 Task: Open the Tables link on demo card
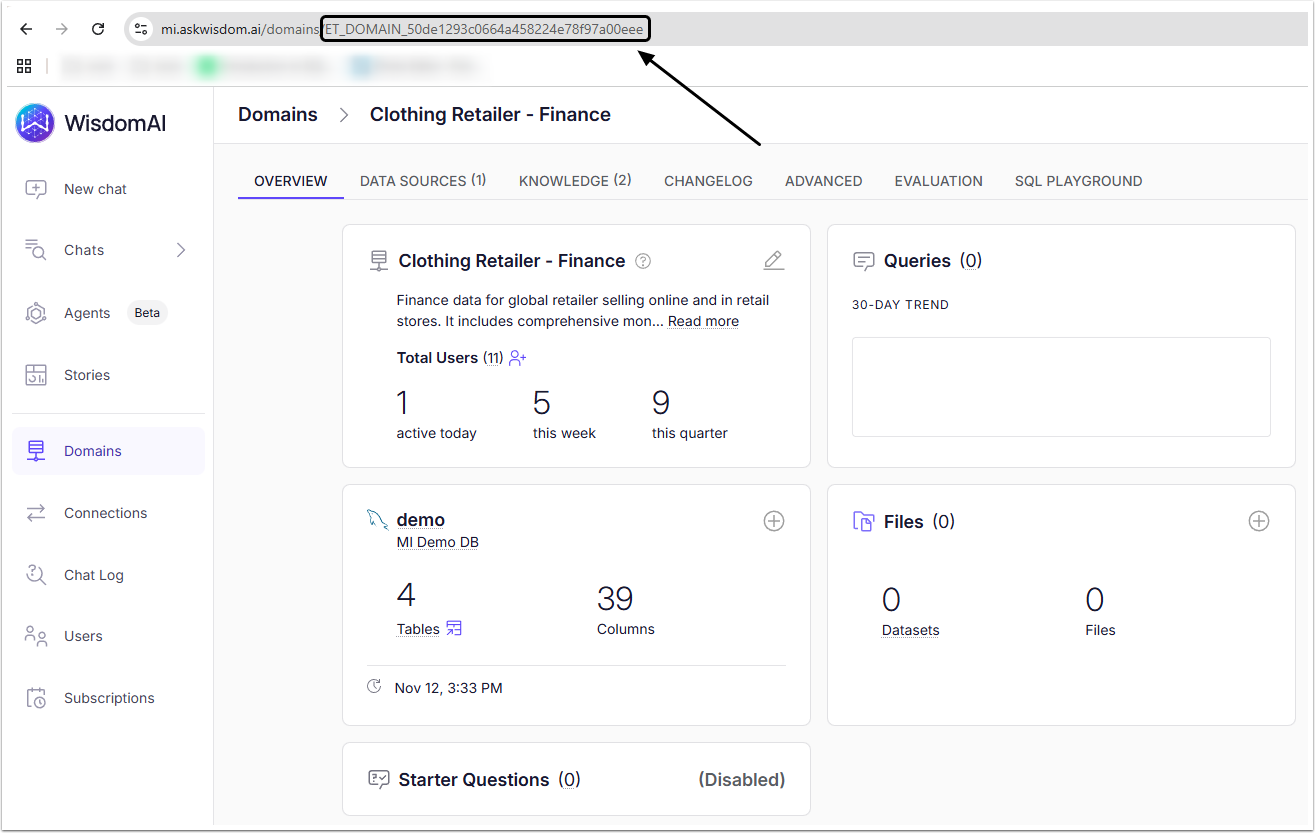click(x=418, y=629)
